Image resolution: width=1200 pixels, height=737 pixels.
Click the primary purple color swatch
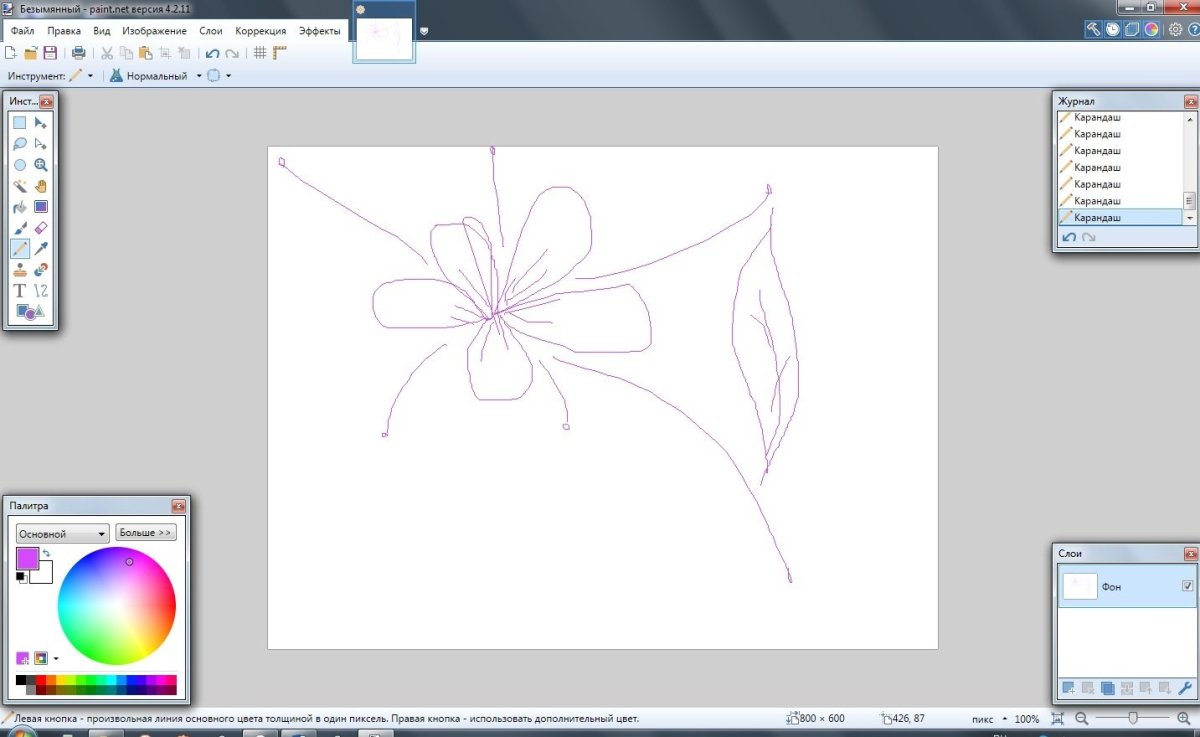[27, 558]
